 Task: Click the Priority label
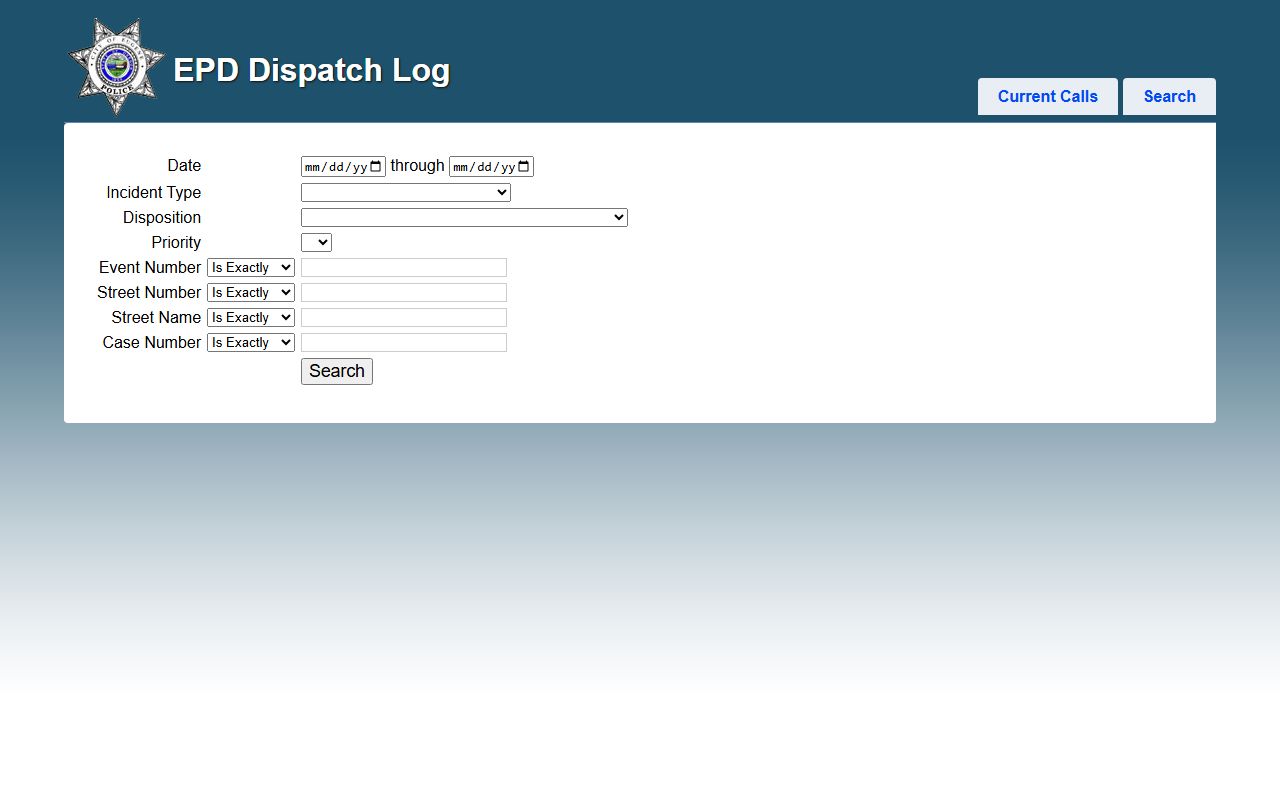(x=176, y=242)
